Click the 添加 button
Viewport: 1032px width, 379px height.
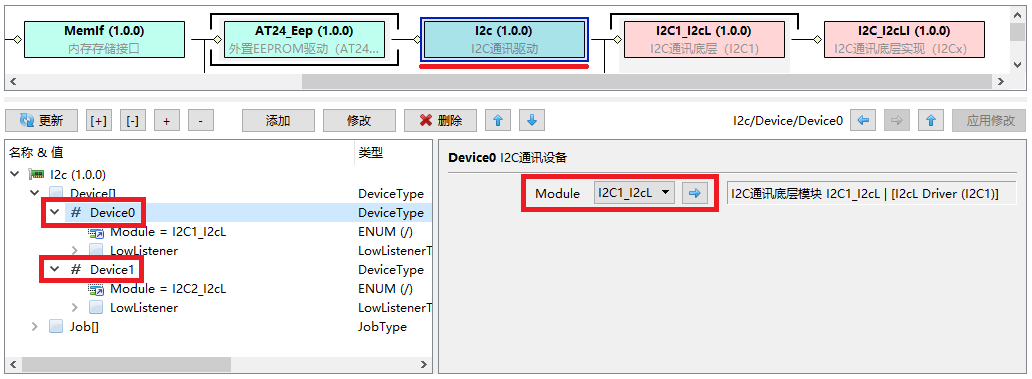[278, 120]
